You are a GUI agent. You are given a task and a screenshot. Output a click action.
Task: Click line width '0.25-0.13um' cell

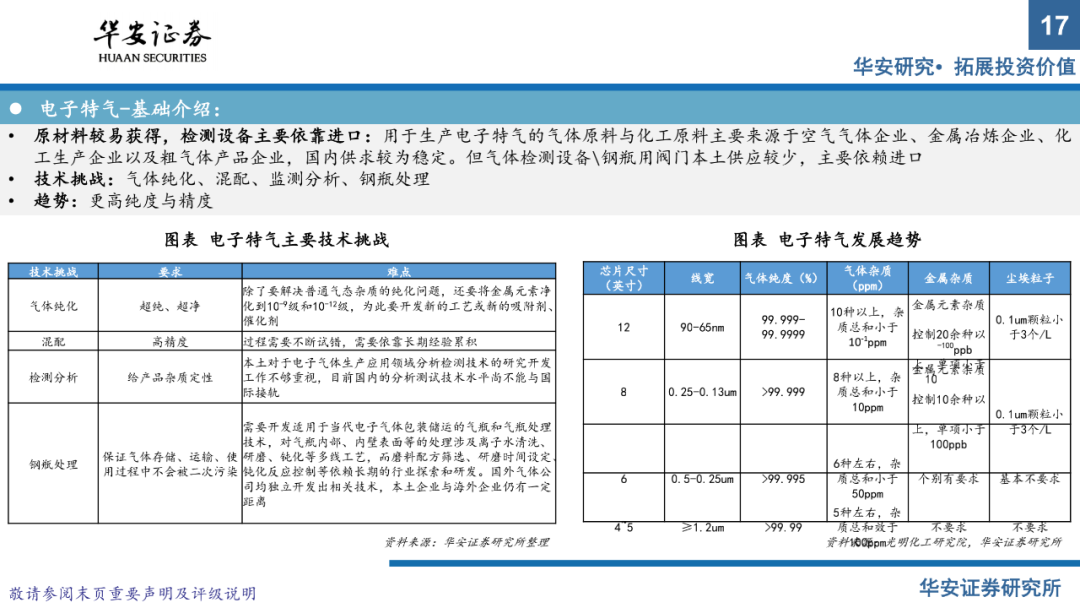pos(702,392)
